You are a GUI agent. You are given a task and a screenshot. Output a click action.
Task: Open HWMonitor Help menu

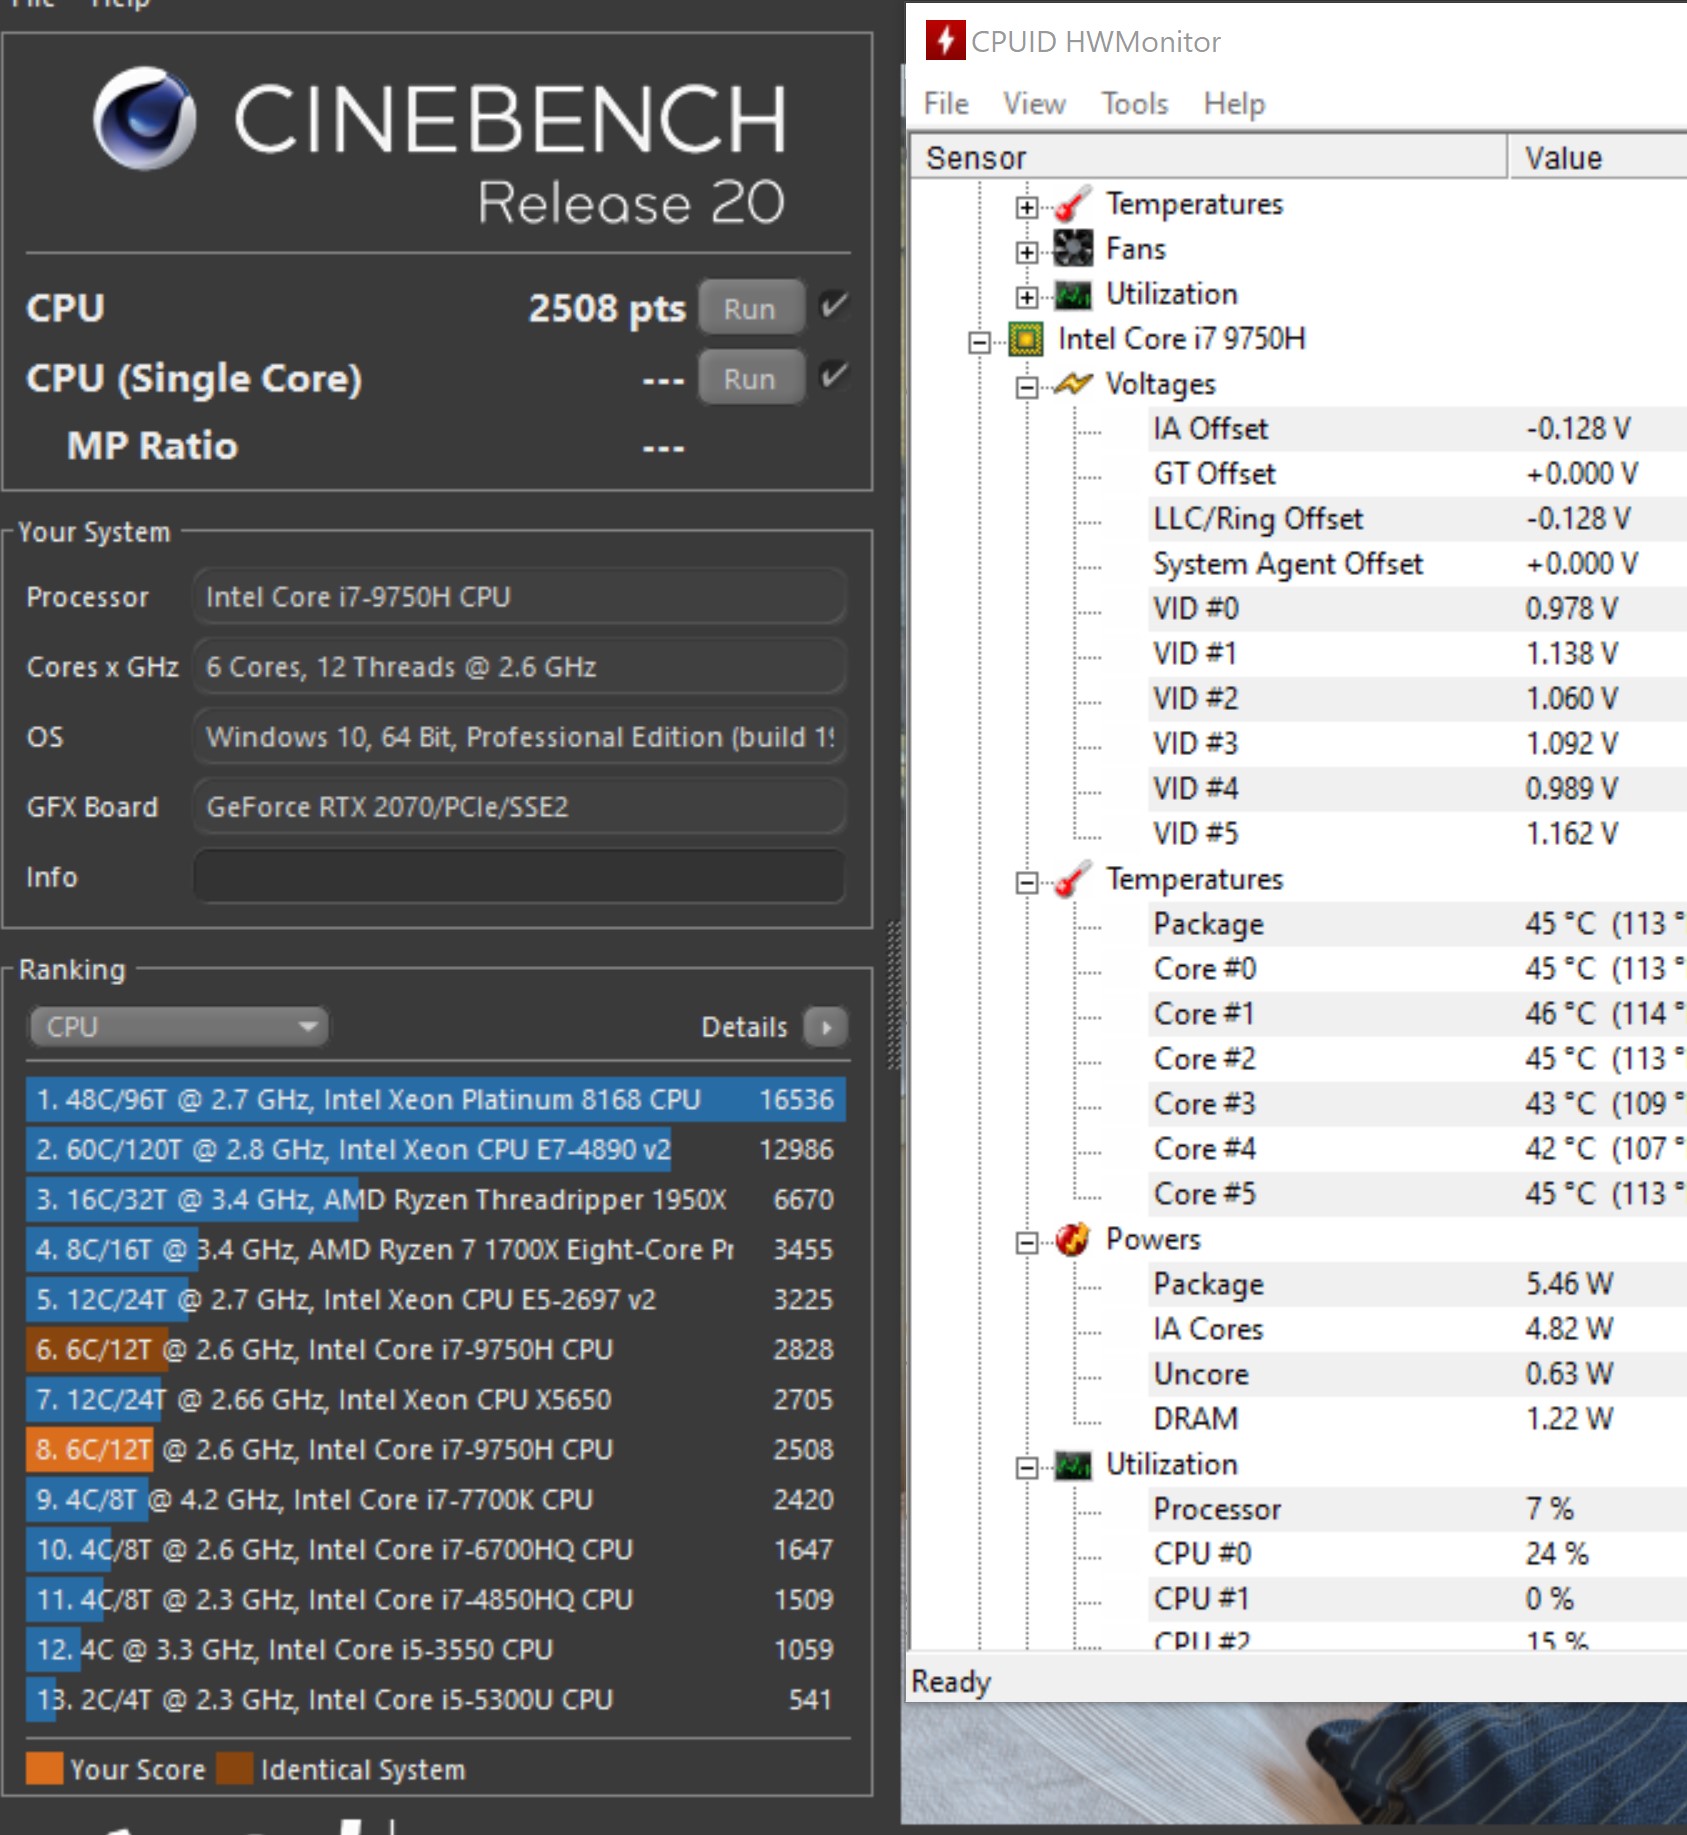pyautogui.click(x=1234, y=104)
